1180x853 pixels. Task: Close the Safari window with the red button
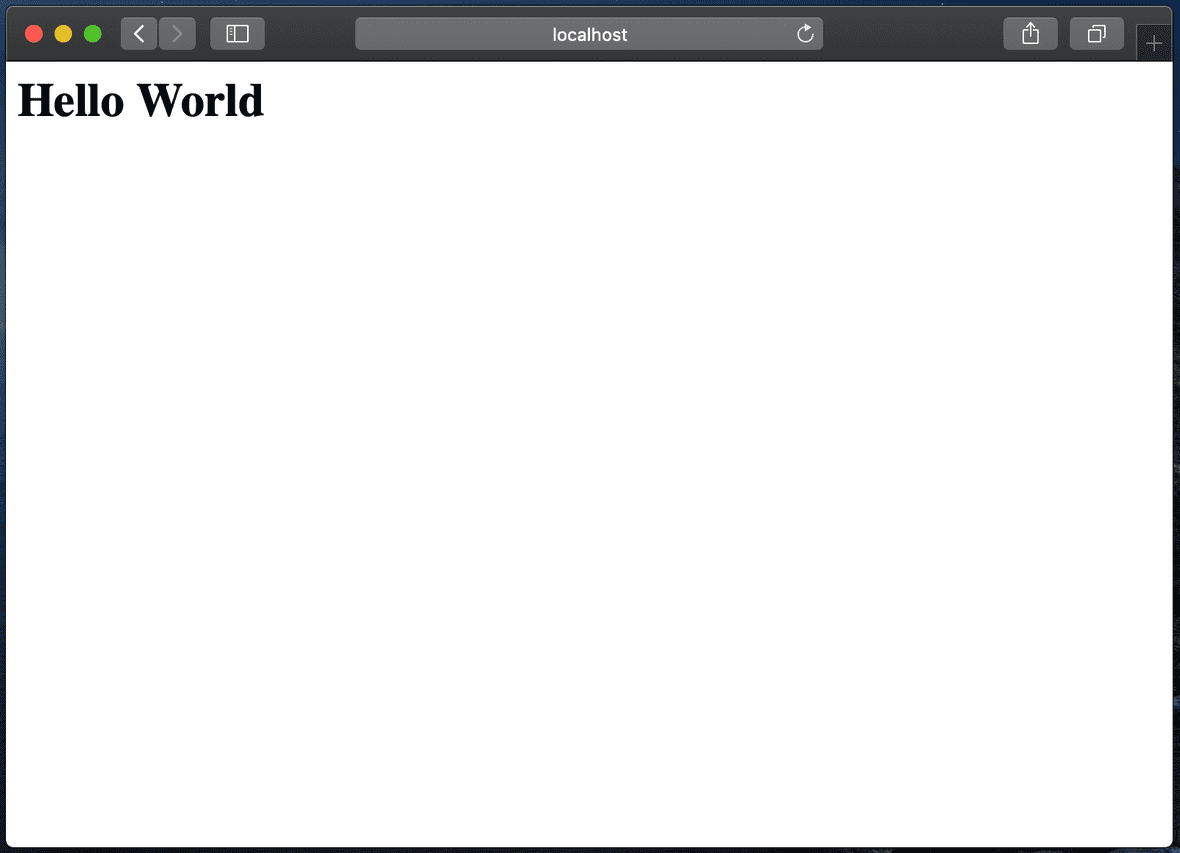(33, 34)
